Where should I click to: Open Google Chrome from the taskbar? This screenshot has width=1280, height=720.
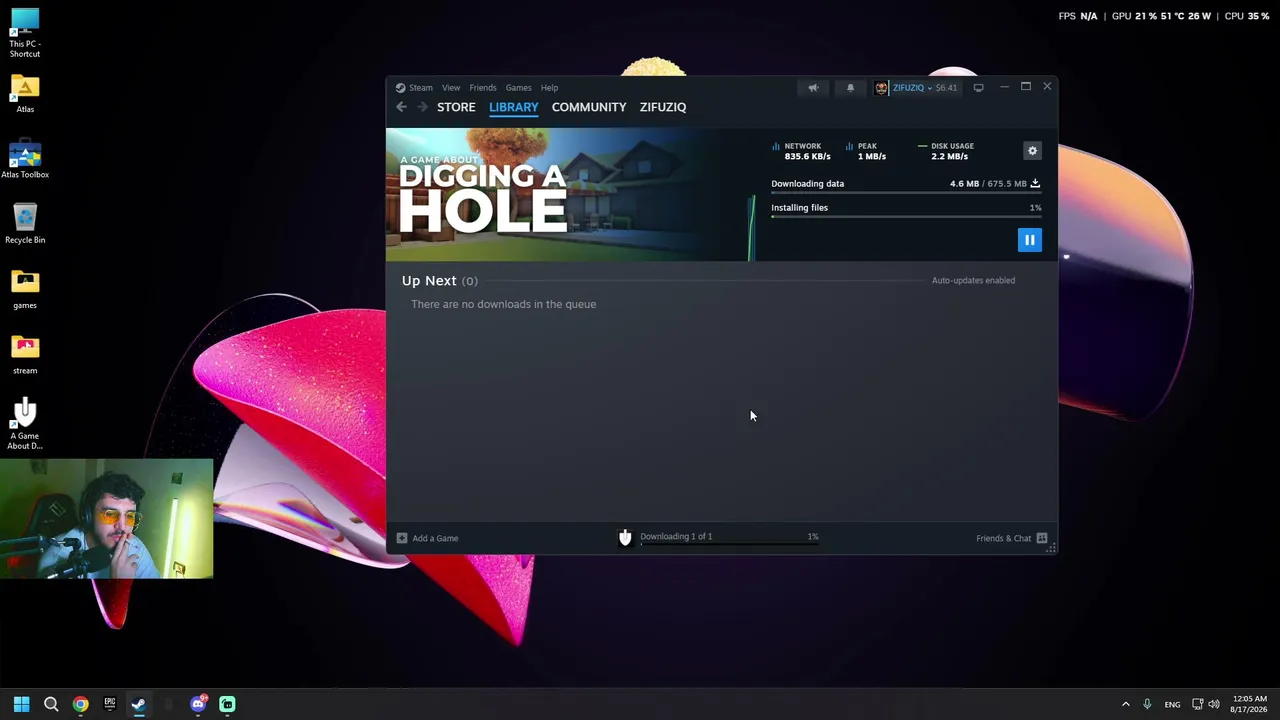80,704
